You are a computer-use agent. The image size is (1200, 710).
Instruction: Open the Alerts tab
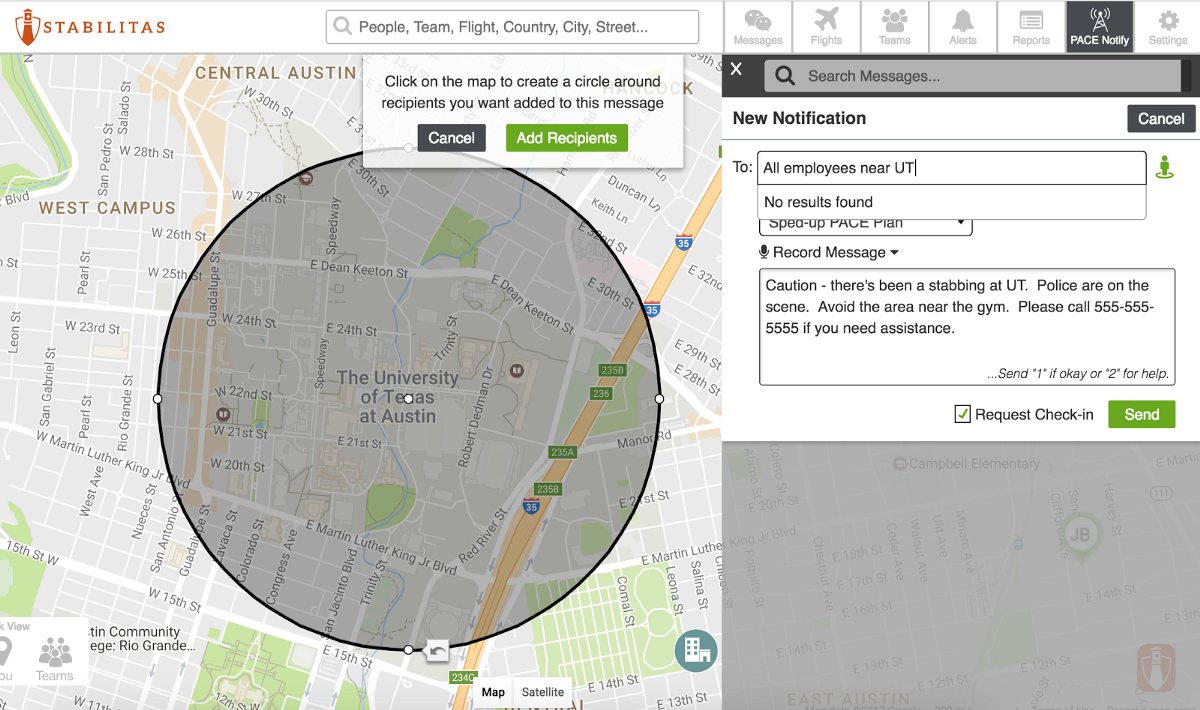(x=962, y=27)
